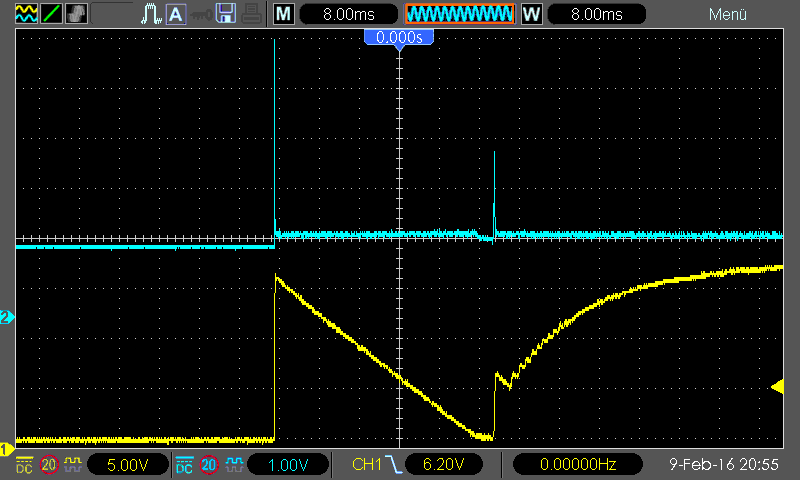Click the grayed-out printer icon
800x480 pixels.
pyautogui.click(x=252, y=14)
